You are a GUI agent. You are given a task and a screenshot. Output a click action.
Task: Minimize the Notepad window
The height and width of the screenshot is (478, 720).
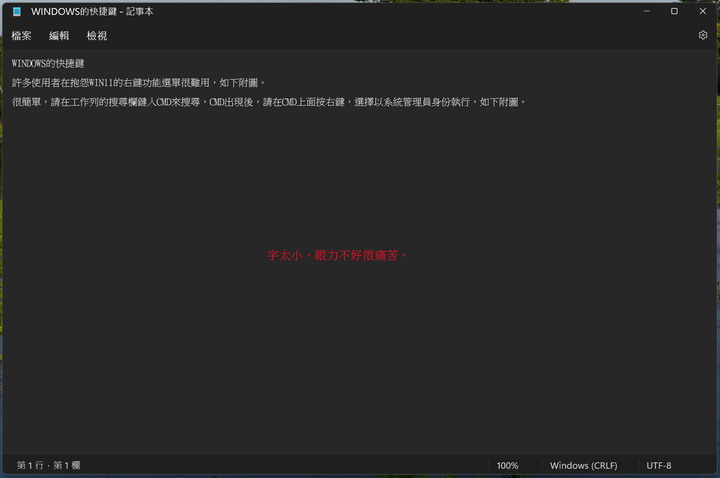pyautogui.click(x=647, y=11)
